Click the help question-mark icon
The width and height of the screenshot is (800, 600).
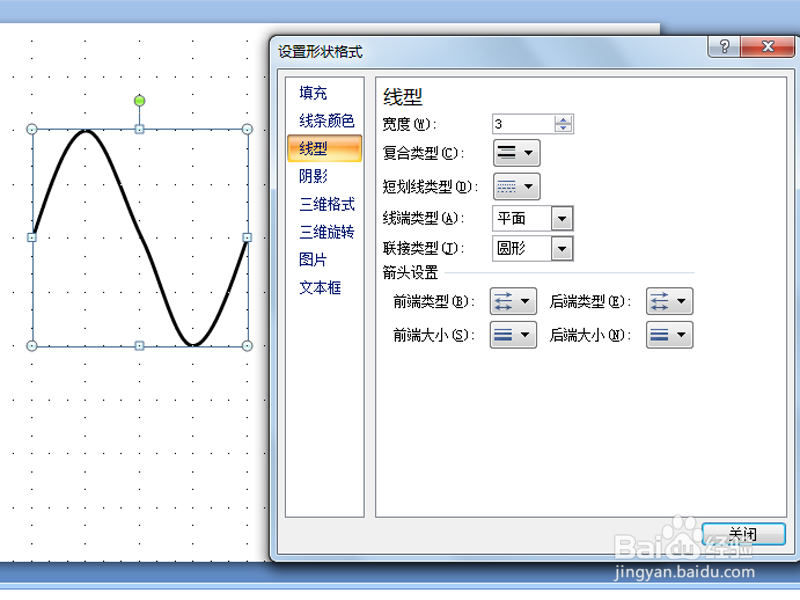click(x=722, y=46)
